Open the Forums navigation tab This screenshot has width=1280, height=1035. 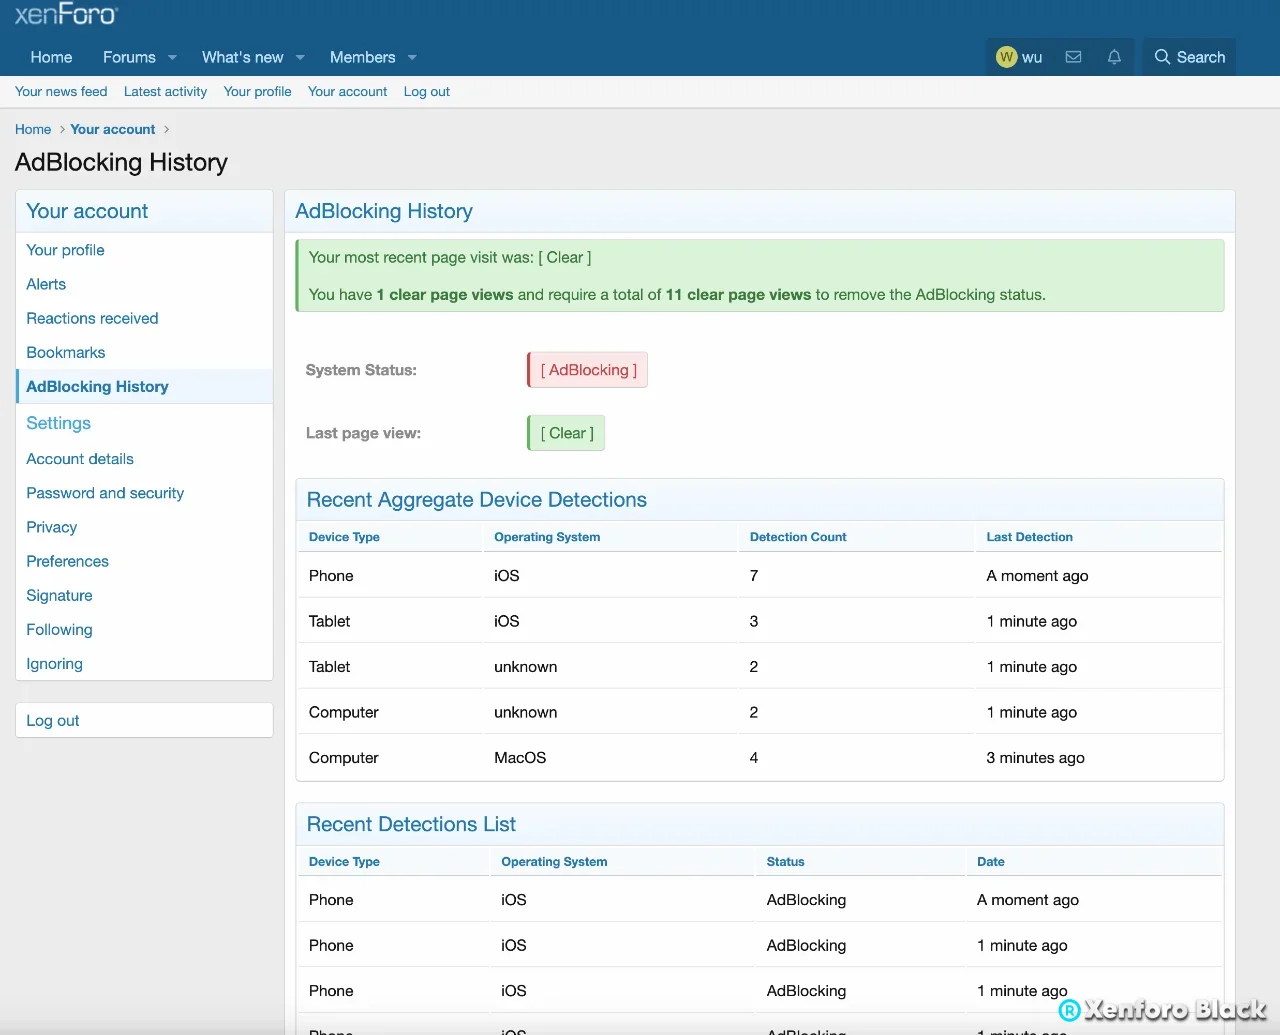[129, 57]
